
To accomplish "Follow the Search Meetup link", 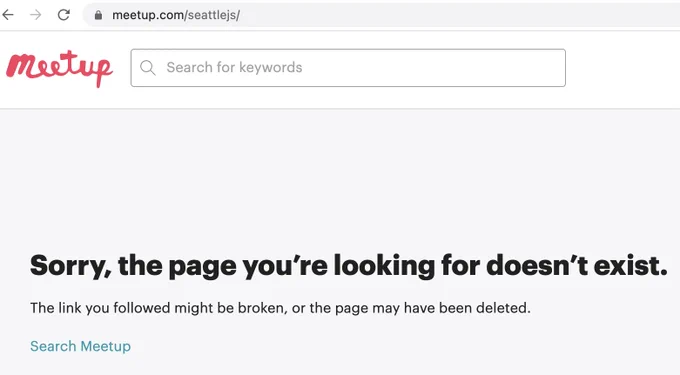I will point(80,346).
